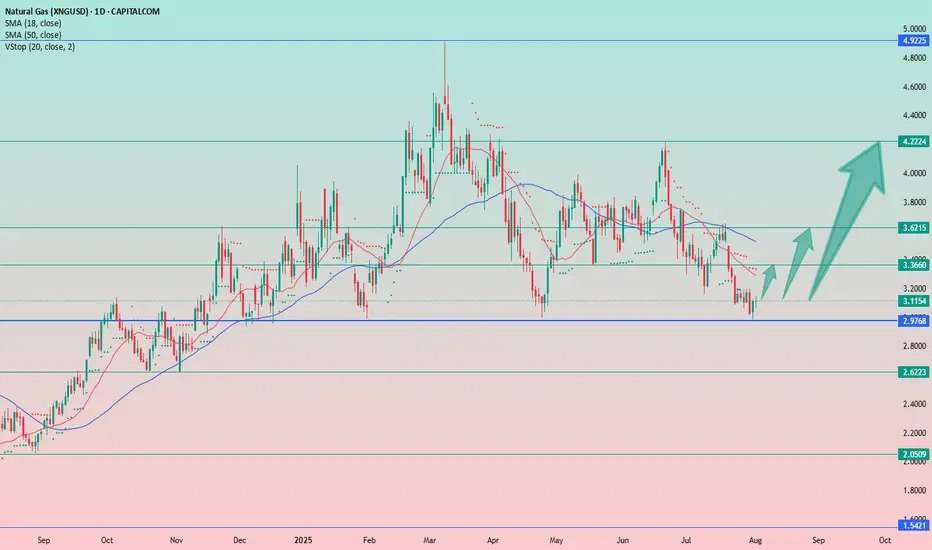Click the 2.6223 price level label
This screenshot has width=932, height=550.
pos(914,372)
